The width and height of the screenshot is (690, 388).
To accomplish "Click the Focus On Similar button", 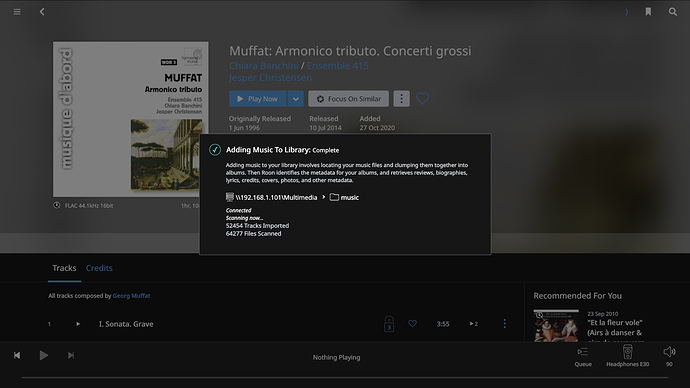I will [x=349, y=99].
